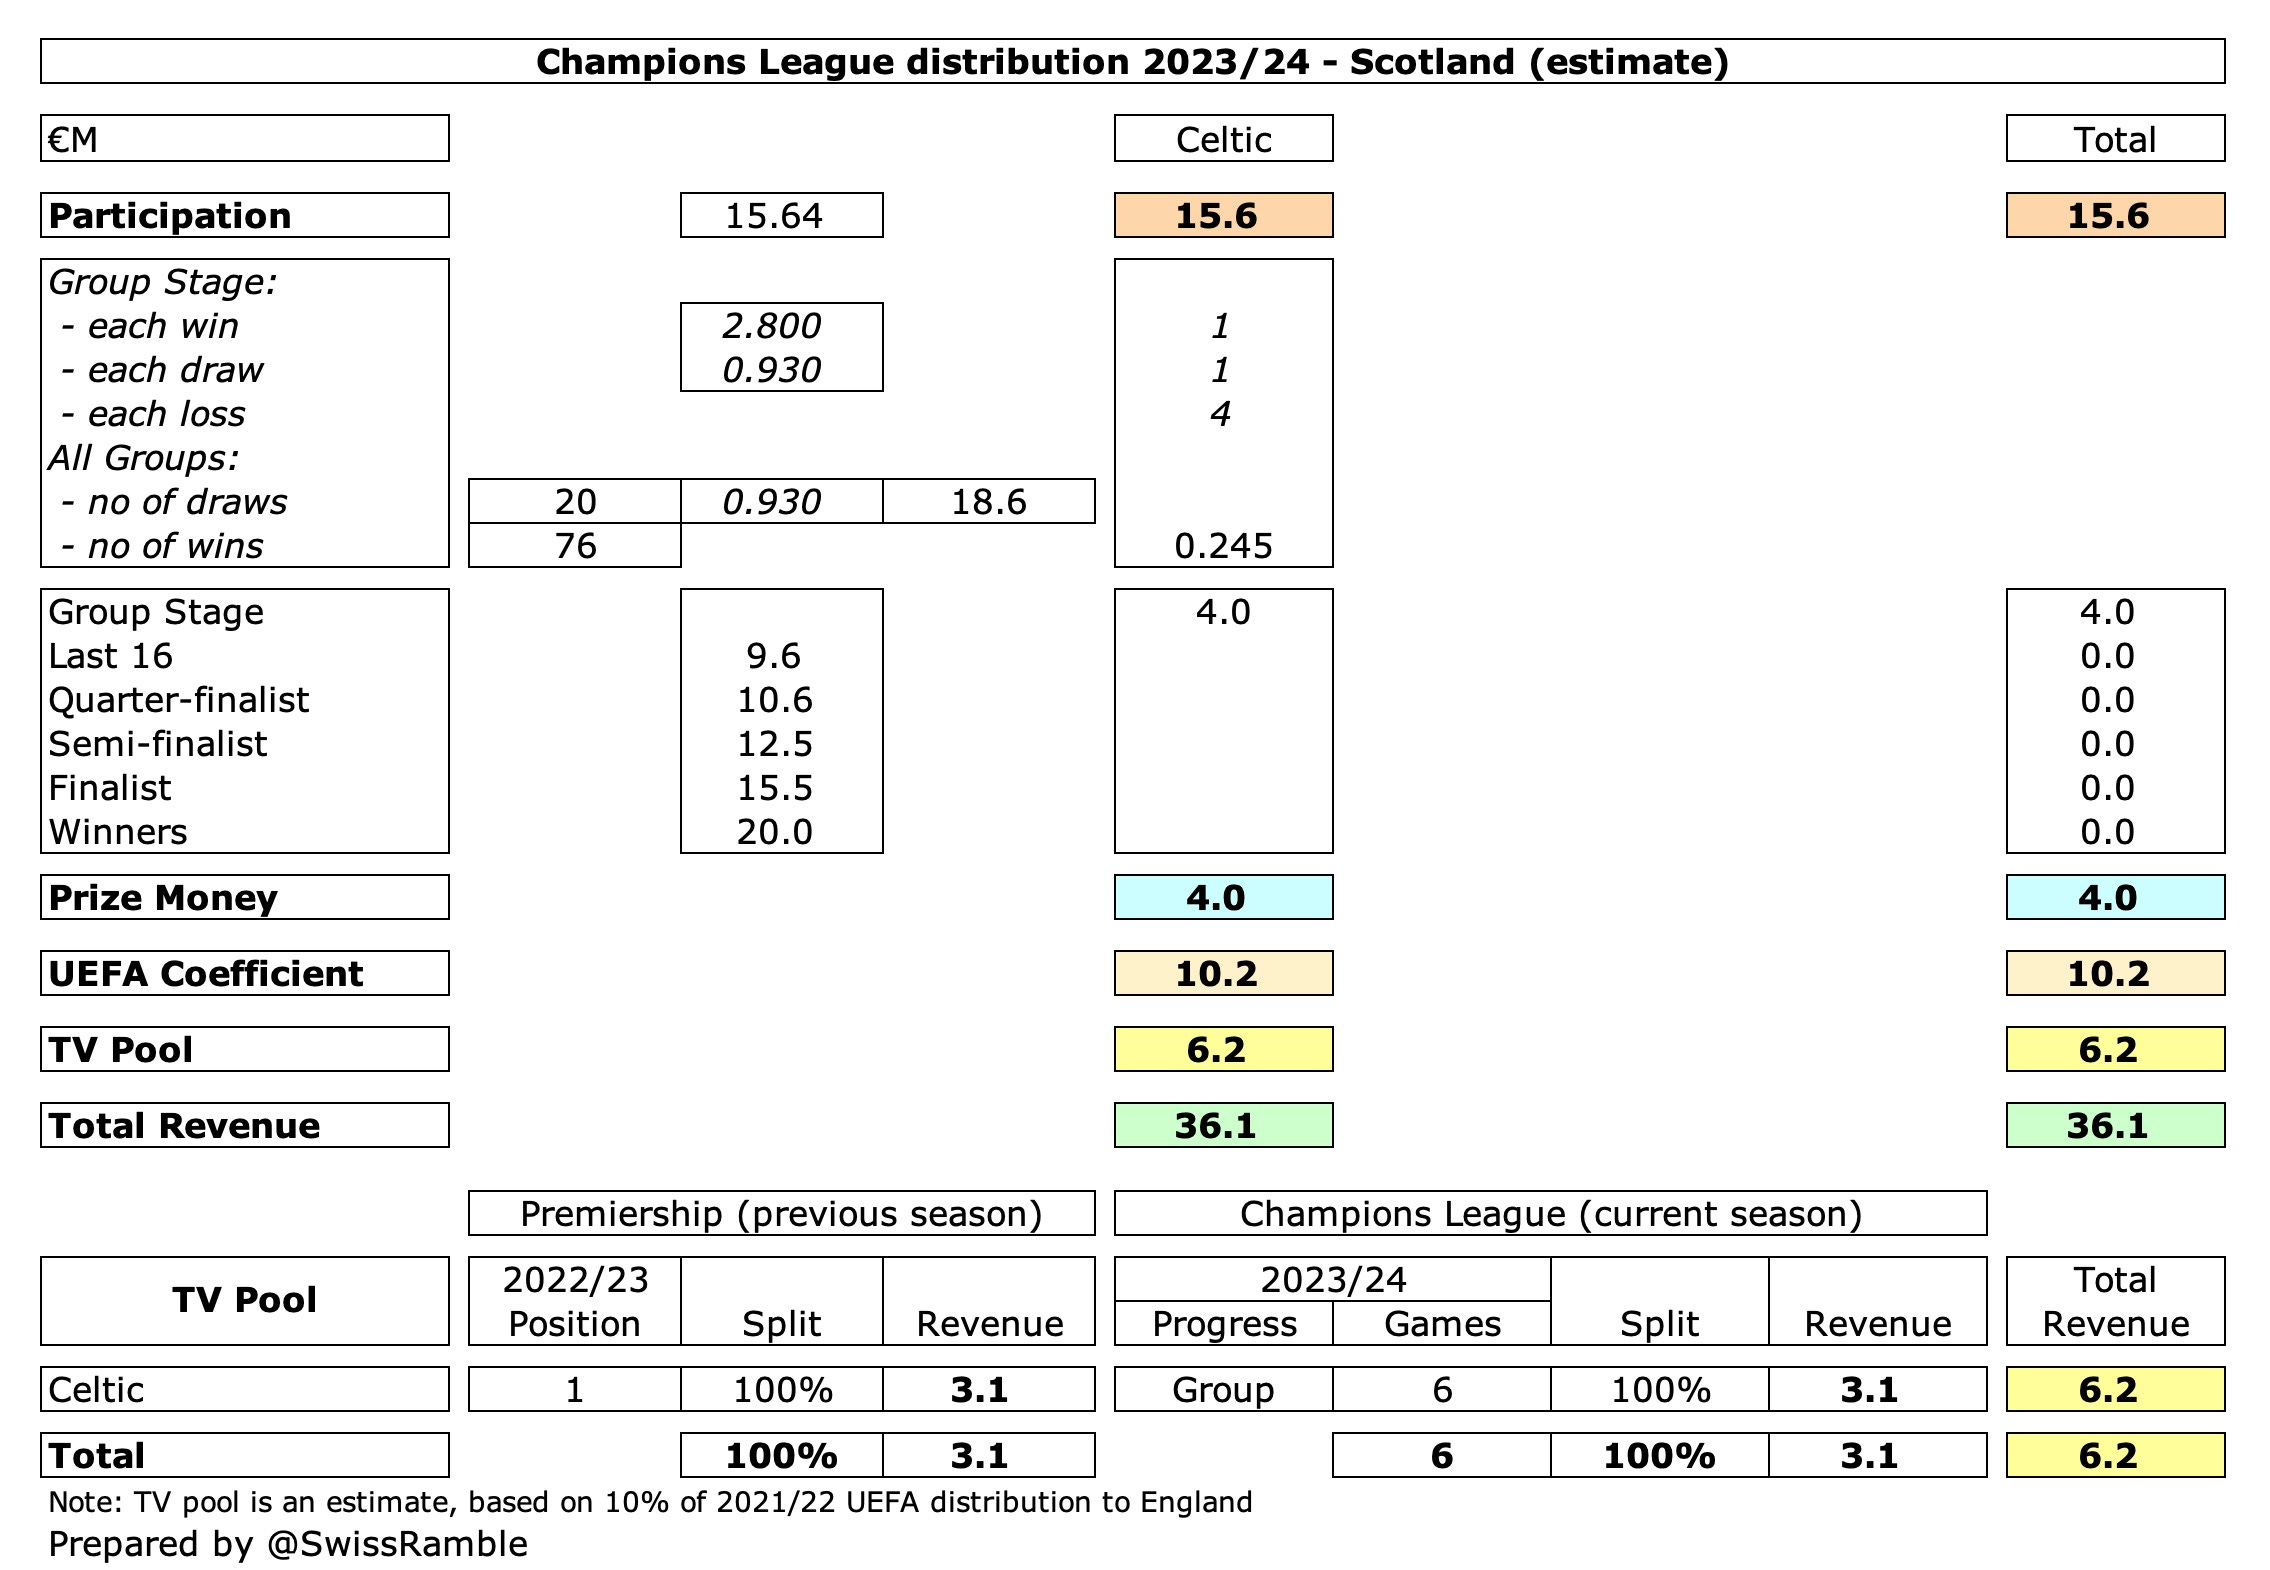Screen dimensions: 2270x1570
Task: Select the Prize Money row label
Action: 245,898
